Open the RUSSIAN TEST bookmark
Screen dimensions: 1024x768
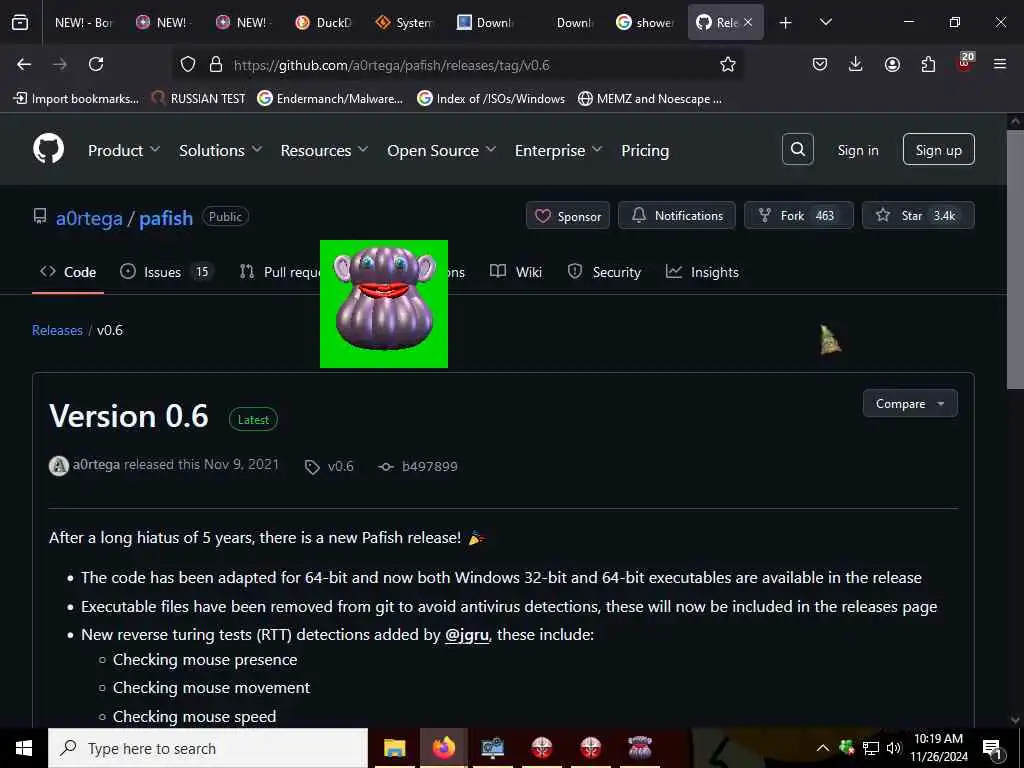point(199,99)
